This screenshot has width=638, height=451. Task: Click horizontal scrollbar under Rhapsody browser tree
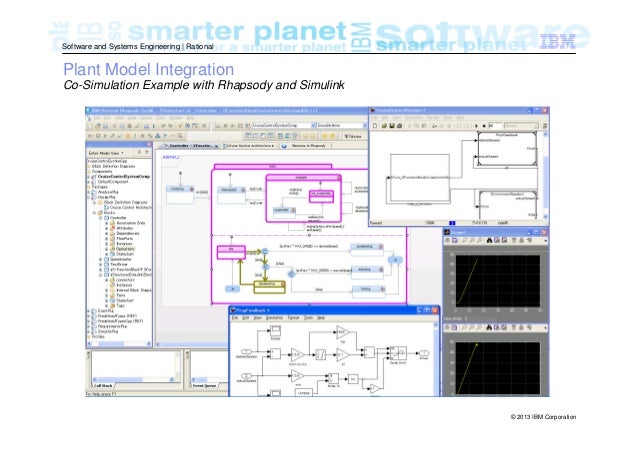119,344
